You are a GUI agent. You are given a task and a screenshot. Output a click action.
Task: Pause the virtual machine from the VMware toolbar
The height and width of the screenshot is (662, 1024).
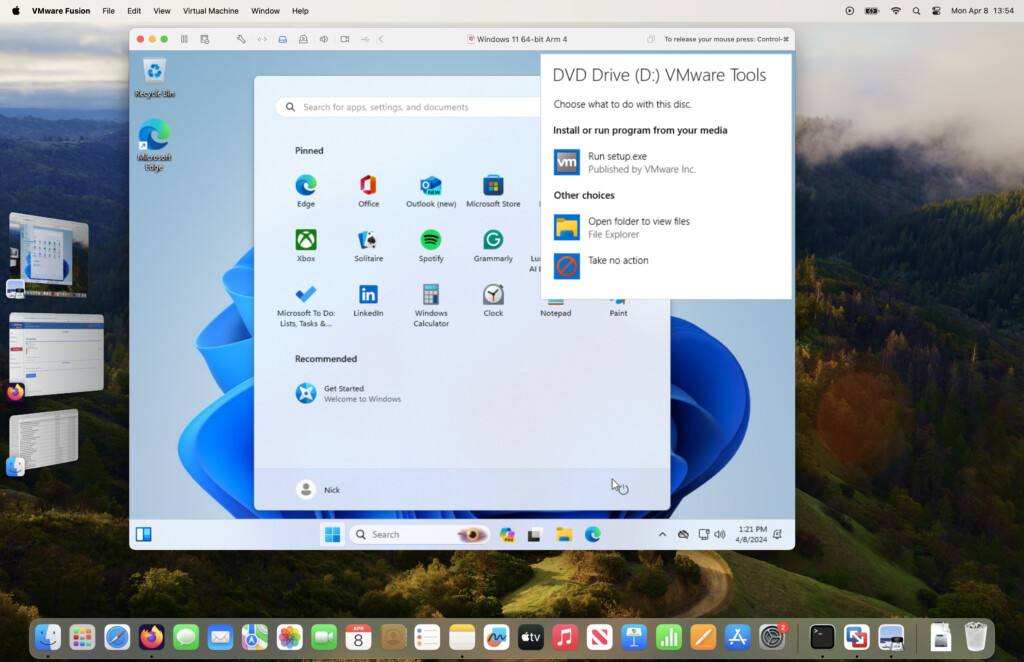click(184, 39)
